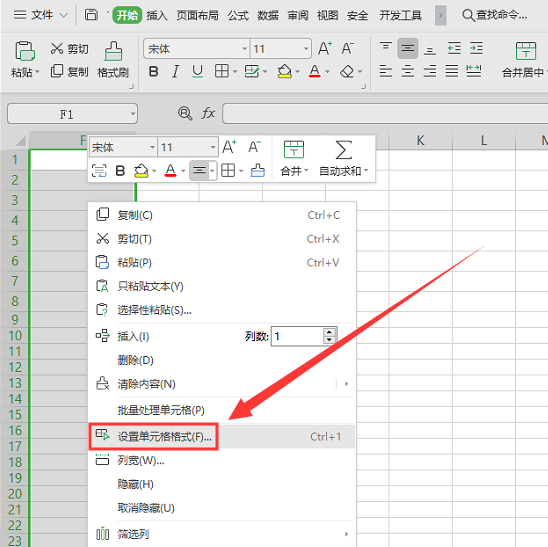Click the justify alignment icon
This screenshot has height=547, width=548.
tap(452, 71)
